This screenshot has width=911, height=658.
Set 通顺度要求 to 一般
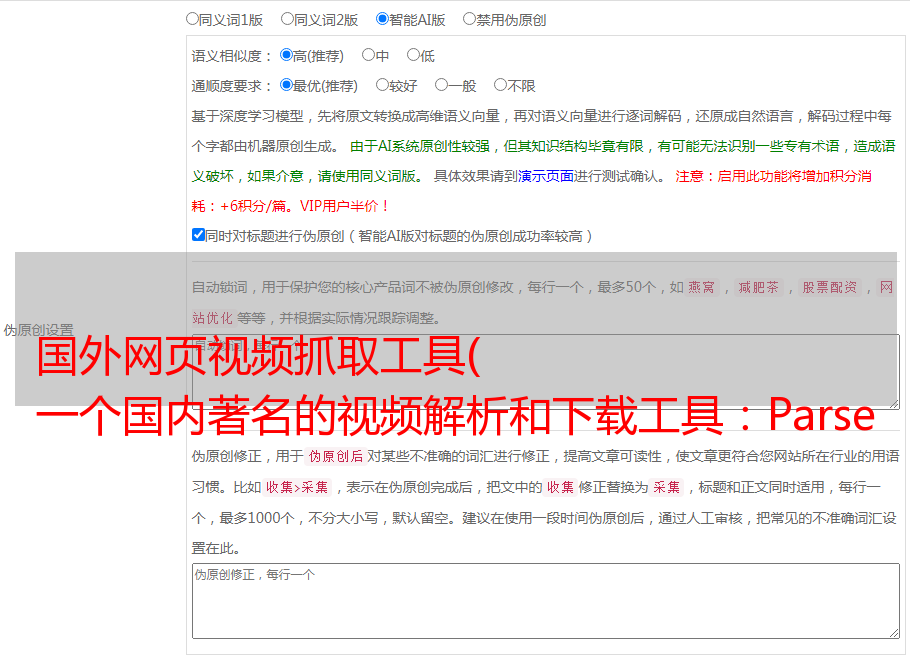click(441, 85)
